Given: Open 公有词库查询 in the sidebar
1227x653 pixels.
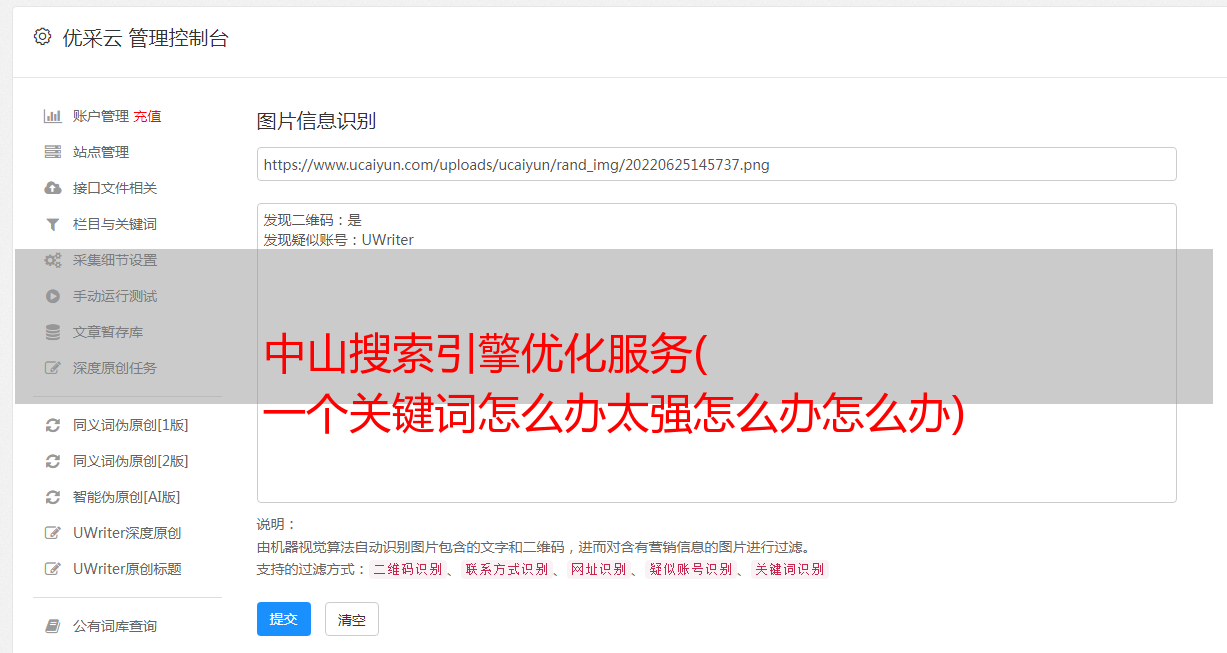Looking at the screenshot, I should [115, 626].
